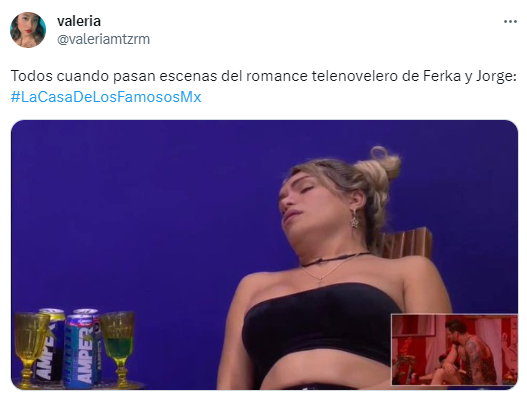
Task: Open the #LaCasaDeLosFamososMx hashtag
Action: 106,97
